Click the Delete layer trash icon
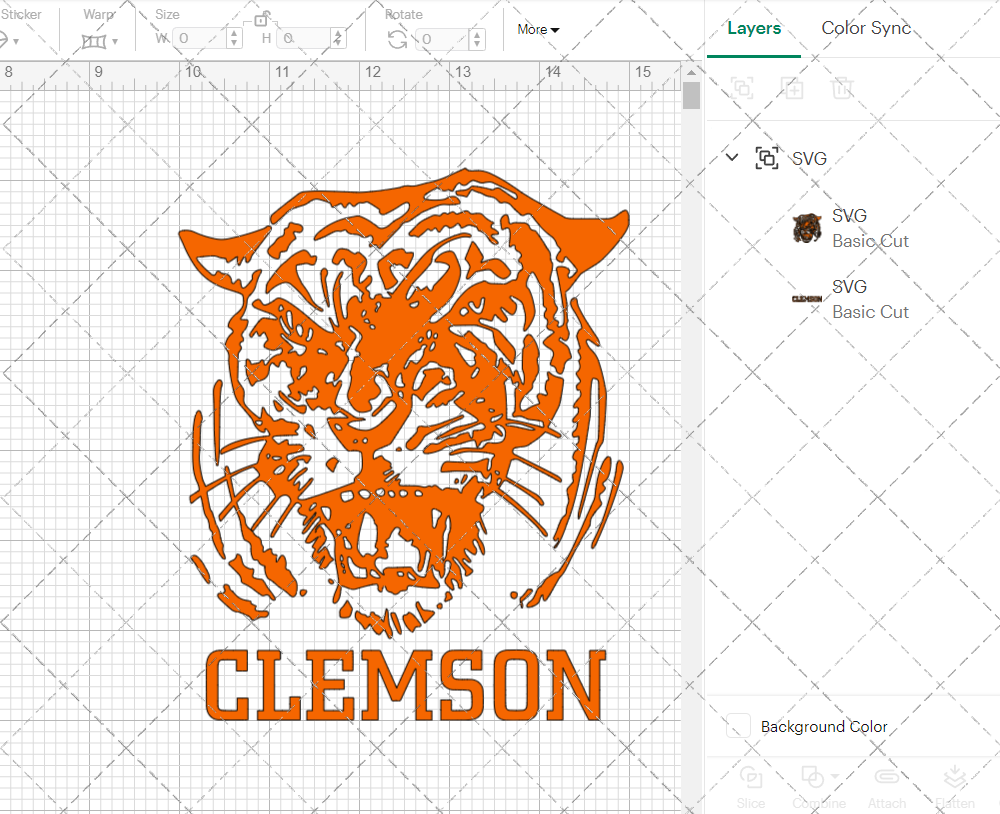Viewport: 1000px width, 814px height. point(842,88)
